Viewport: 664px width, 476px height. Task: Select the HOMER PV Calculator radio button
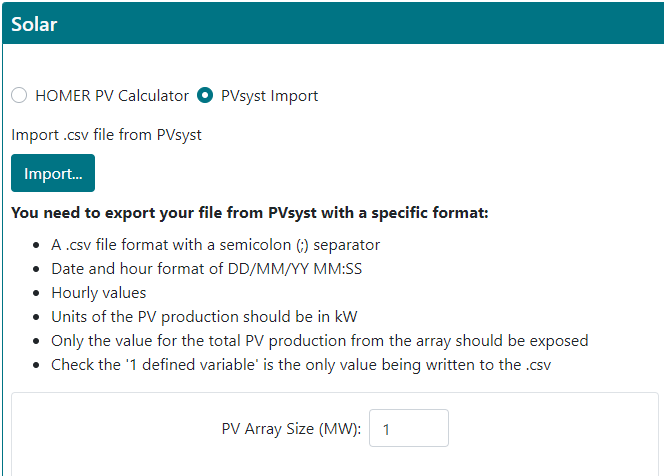click(x=19, y=96)
